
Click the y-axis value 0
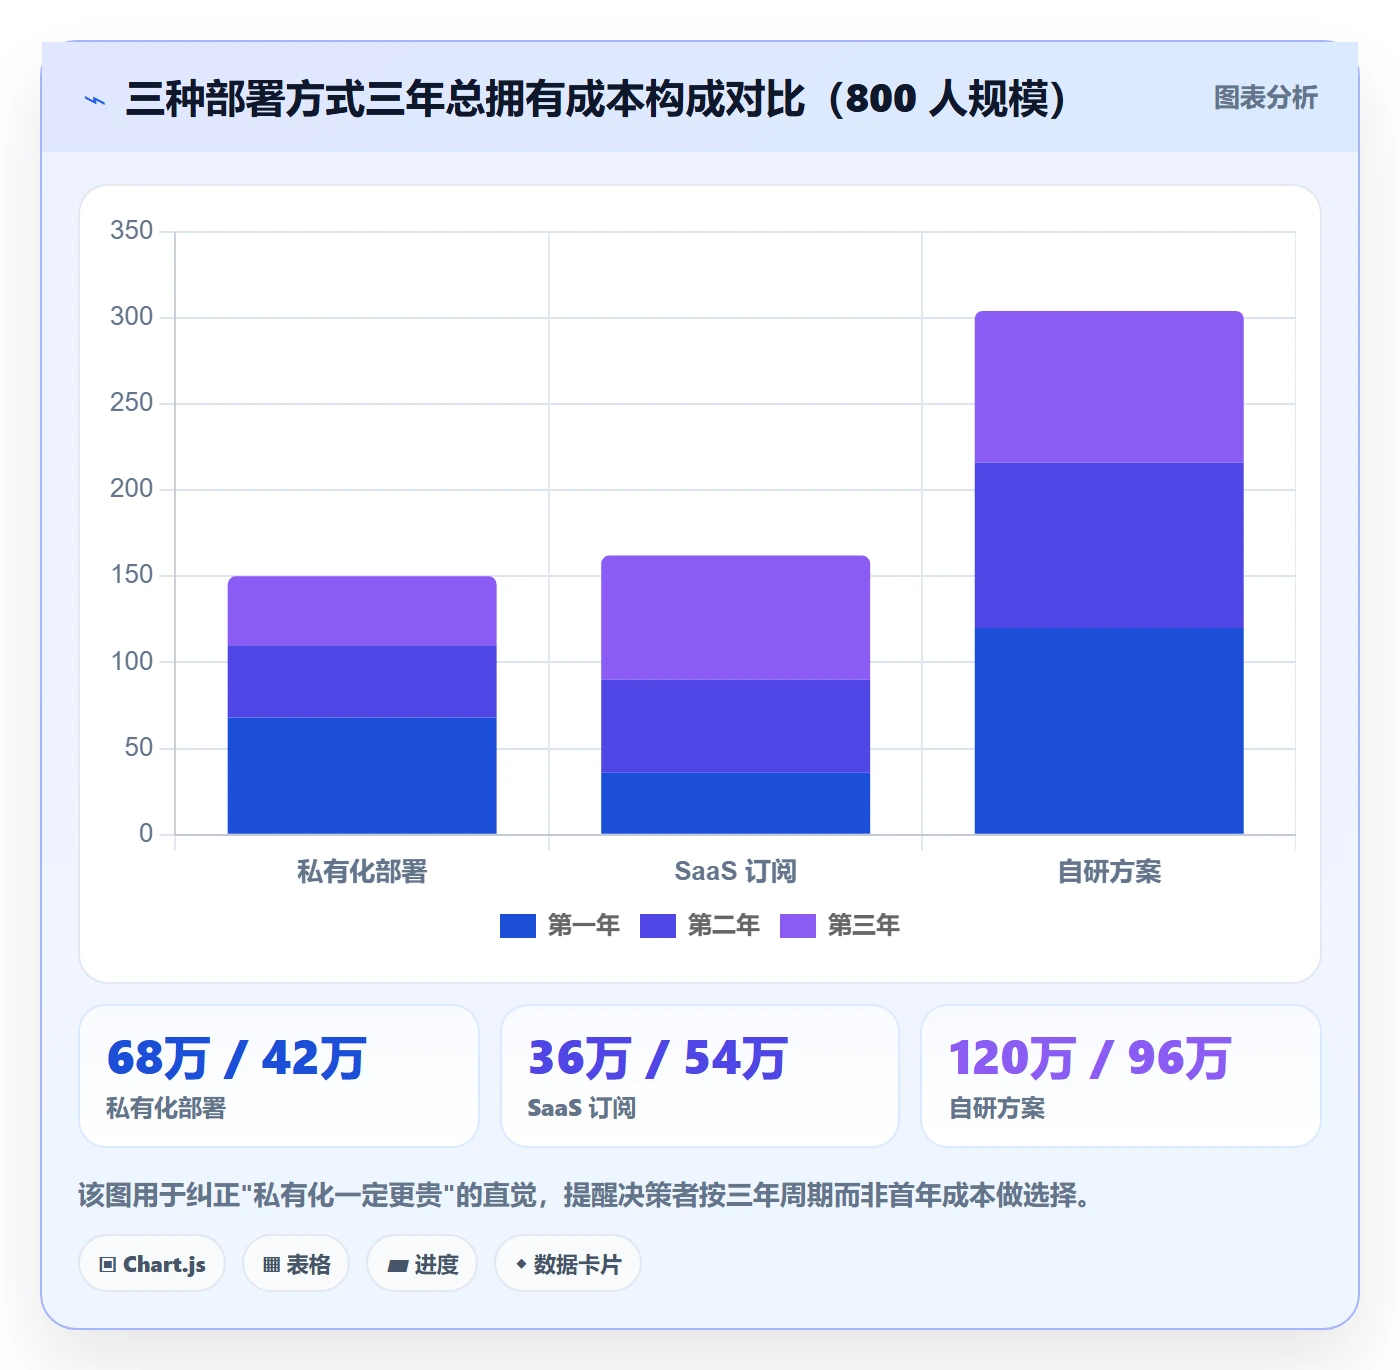coord(146,833)
